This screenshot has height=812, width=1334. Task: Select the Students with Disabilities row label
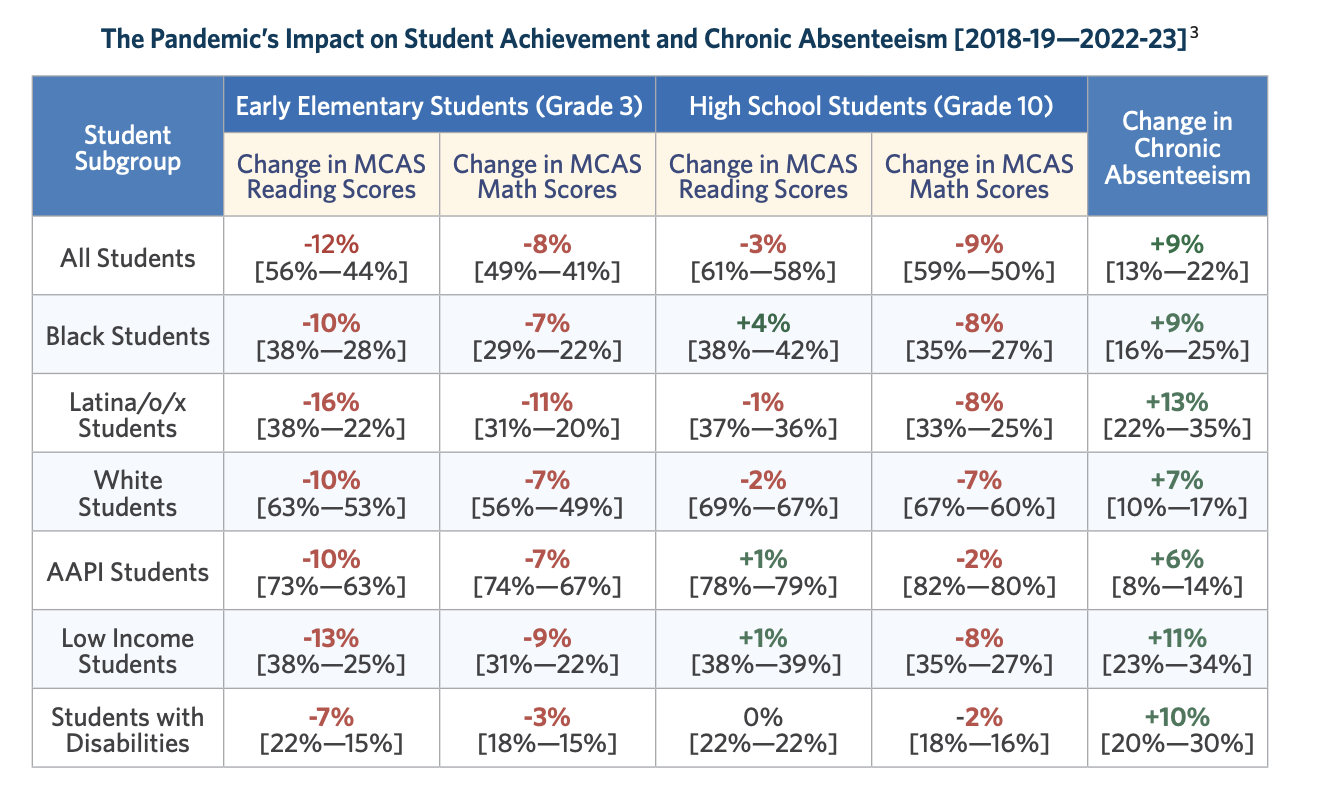coord(128,729)
